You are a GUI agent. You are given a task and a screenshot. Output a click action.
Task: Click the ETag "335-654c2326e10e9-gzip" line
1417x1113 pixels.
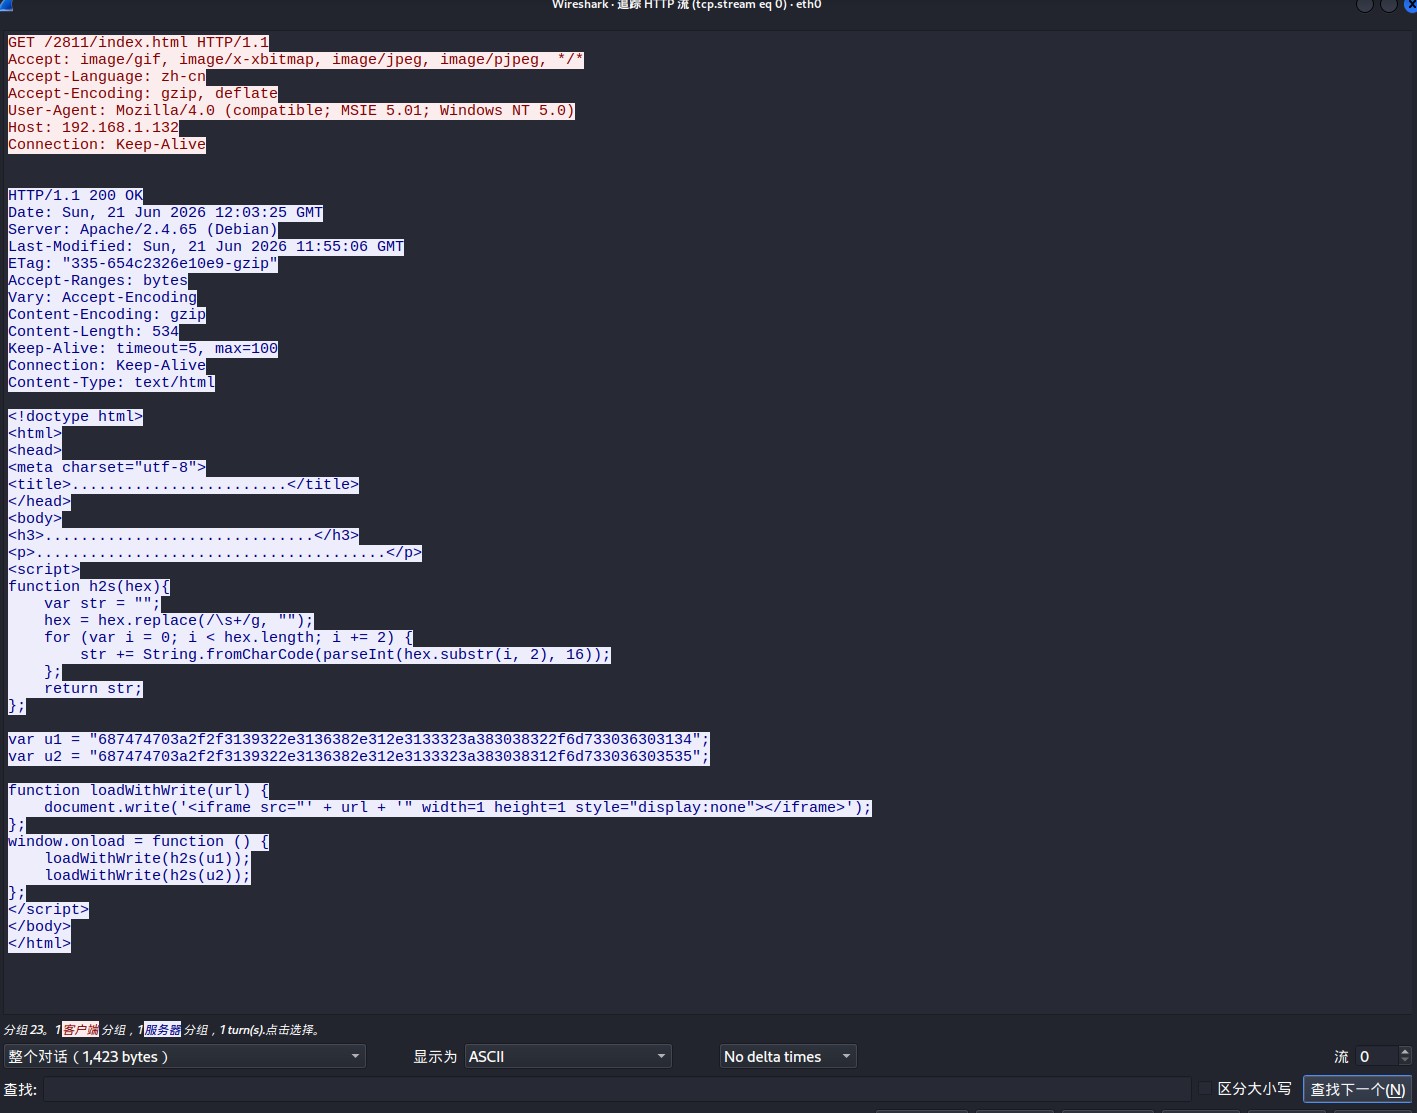point(143,263)
